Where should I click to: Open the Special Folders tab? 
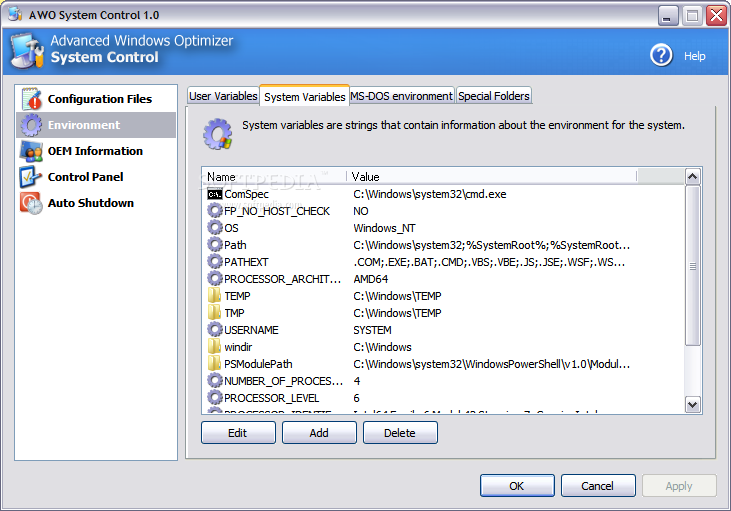point(494,96)
